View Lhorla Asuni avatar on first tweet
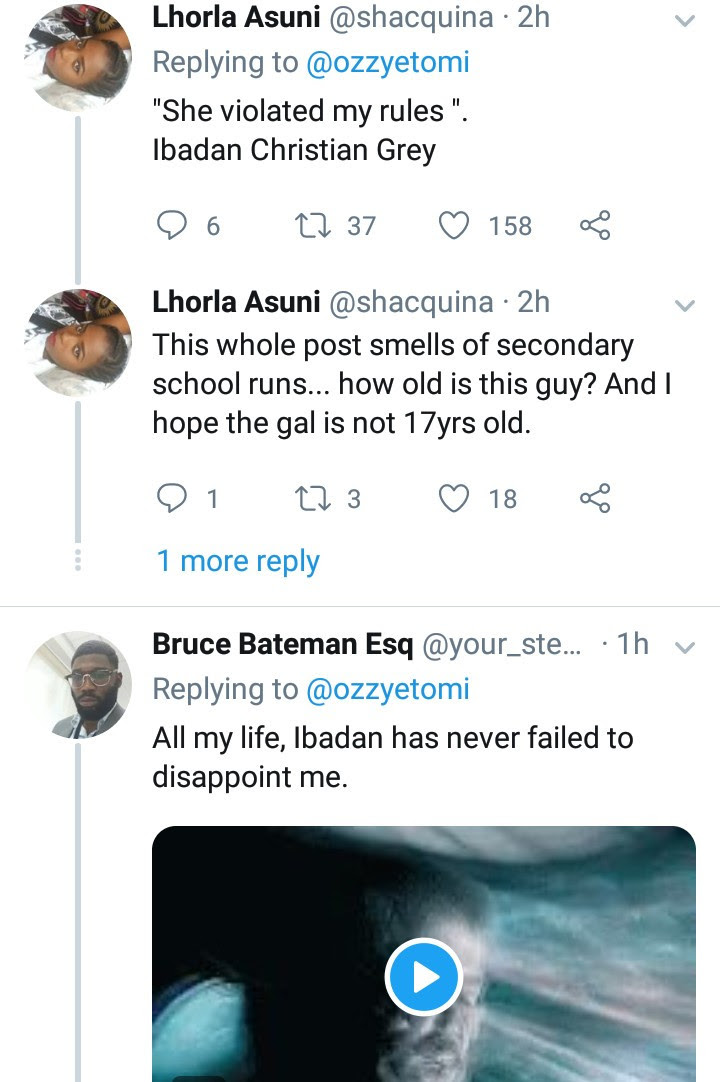 (x=76, y=60)
